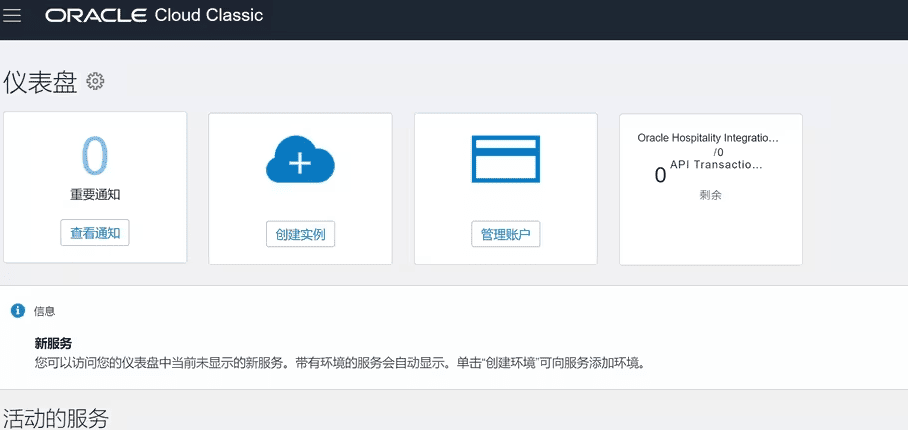Click the 重要通知 label
908x430 pixels.
95,194
